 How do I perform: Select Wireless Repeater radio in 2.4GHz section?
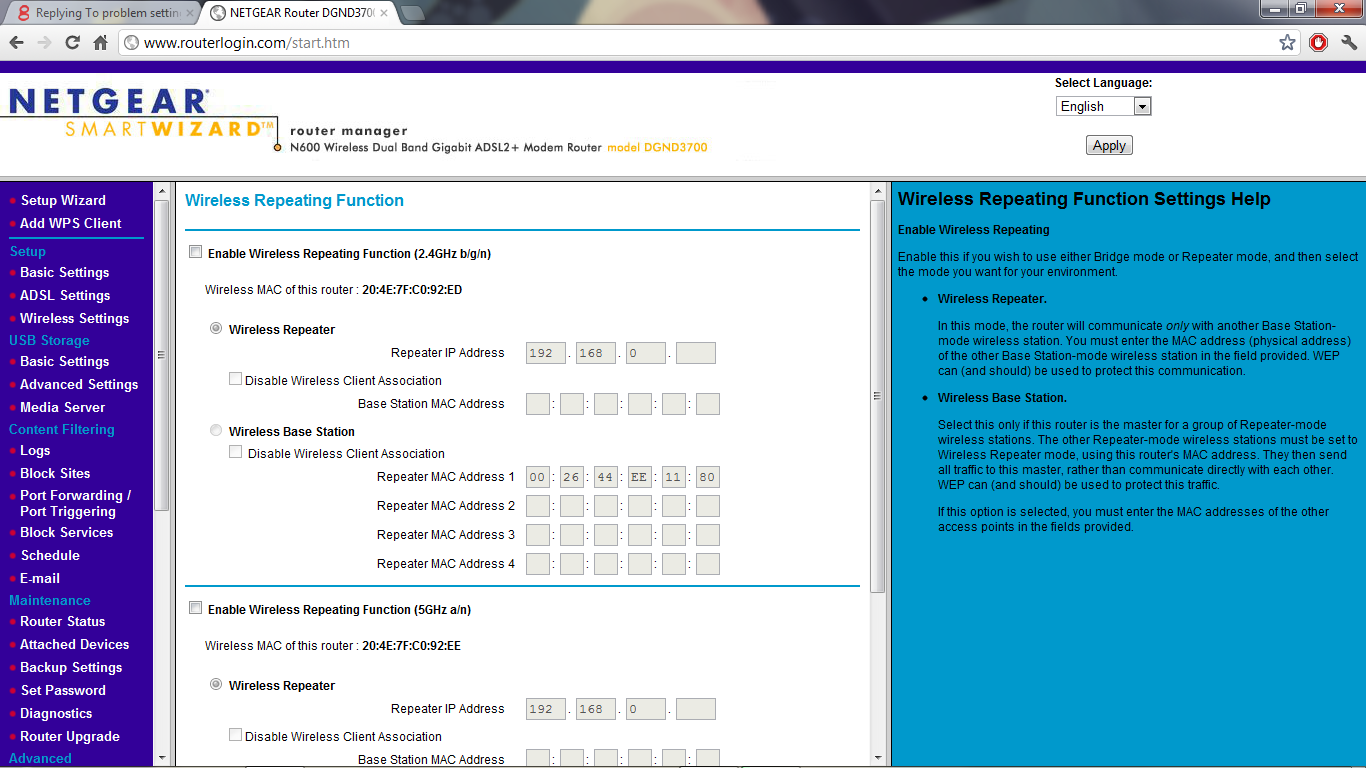pyautogui.click(x=216, y=328)
